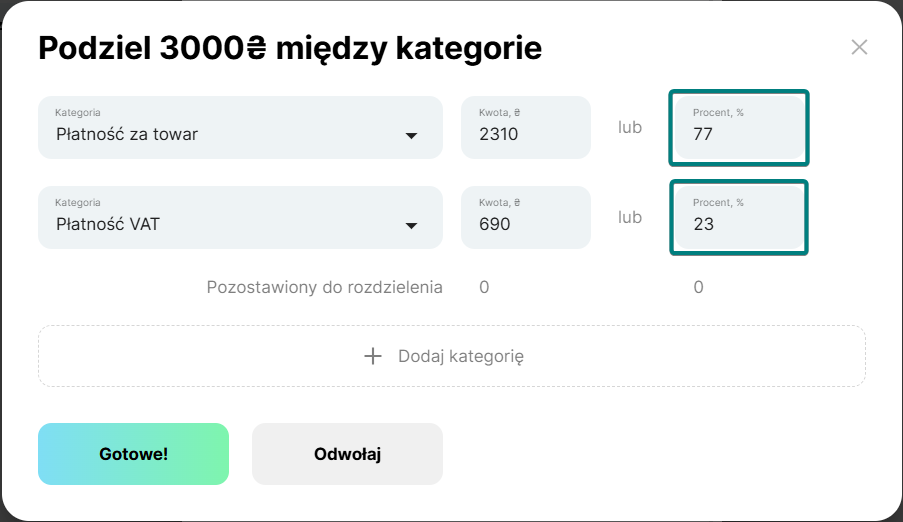This screenshot has height=522, width=903.
Task: Click the Pozostawiony do rozdzielenia label
Action: click(324, 287)
